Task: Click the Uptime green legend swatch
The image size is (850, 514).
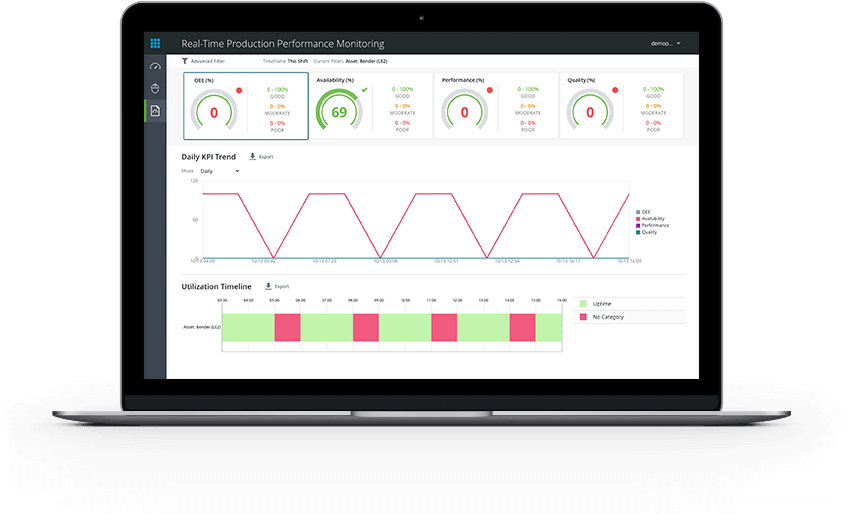Action: [x=583, y=304]
